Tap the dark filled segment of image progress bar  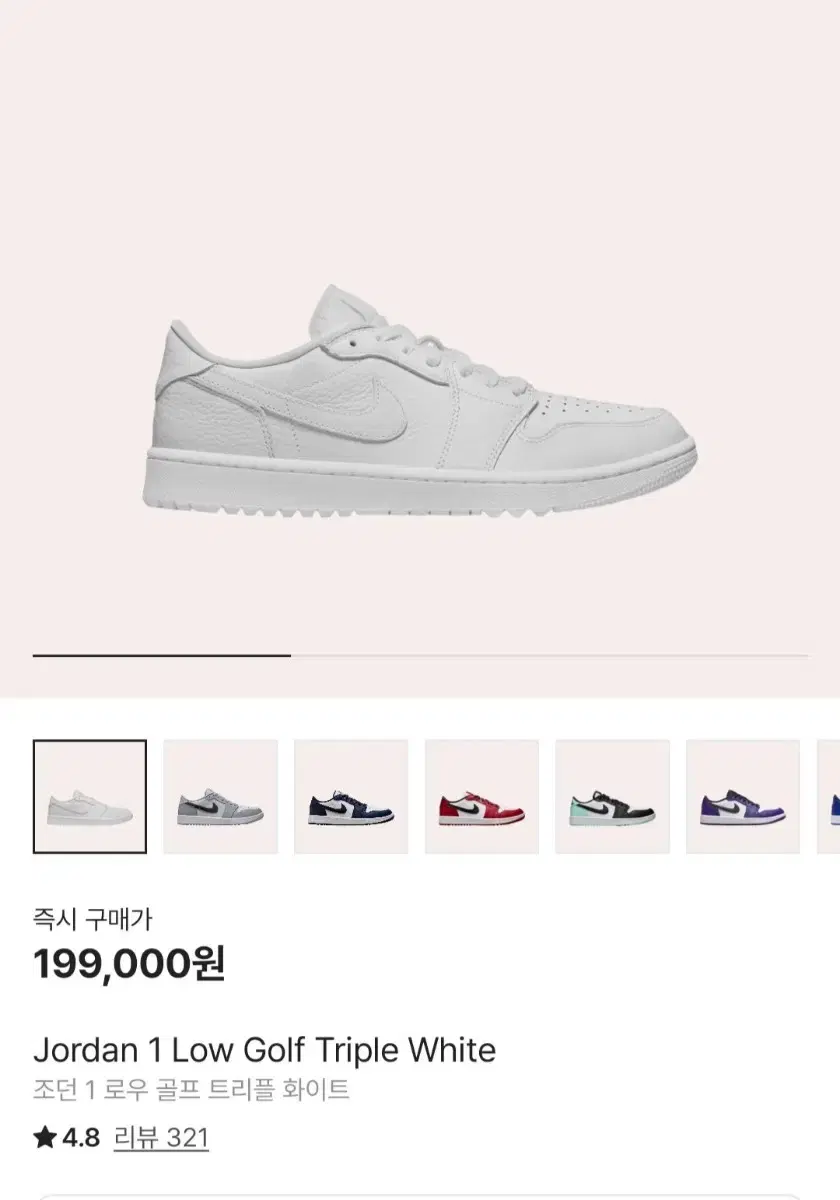[162, 655]
